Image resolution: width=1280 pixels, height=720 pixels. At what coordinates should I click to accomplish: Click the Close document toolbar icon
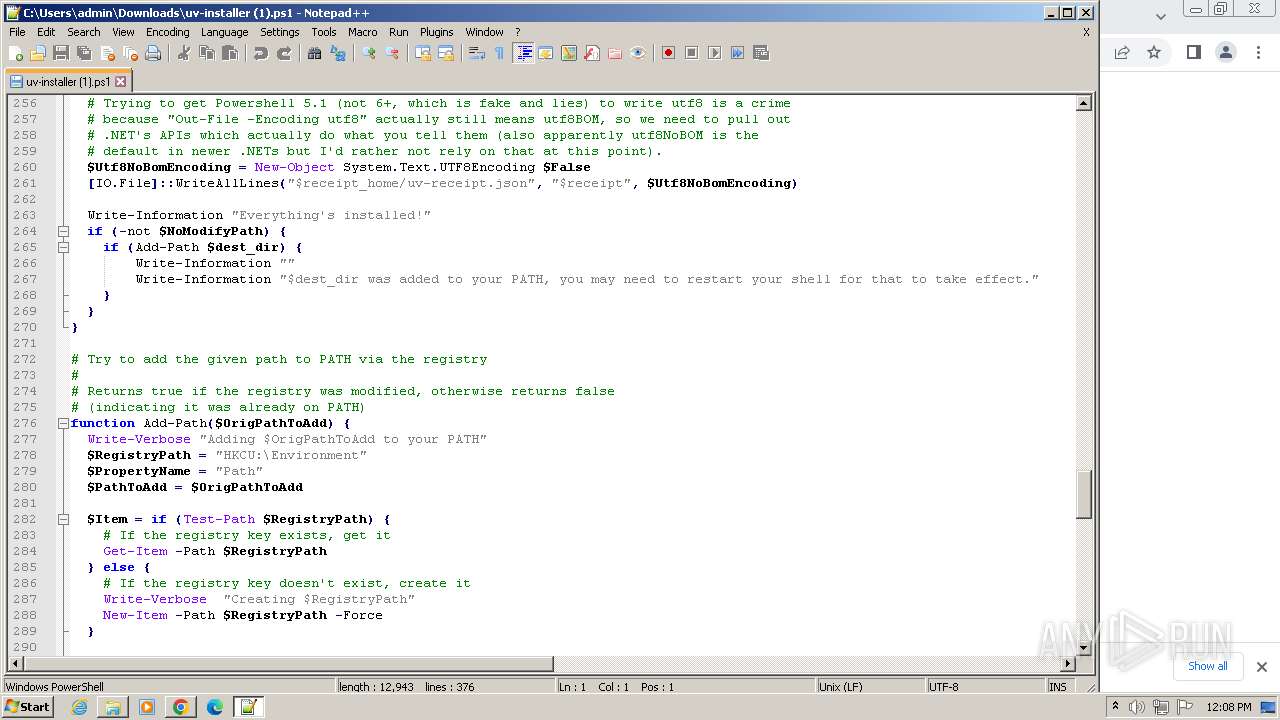tap(107, 53)
